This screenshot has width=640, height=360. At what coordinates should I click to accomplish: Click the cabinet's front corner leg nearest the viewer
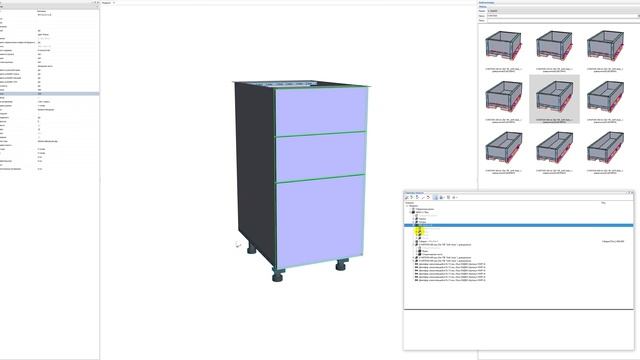[x=278, y=275]
